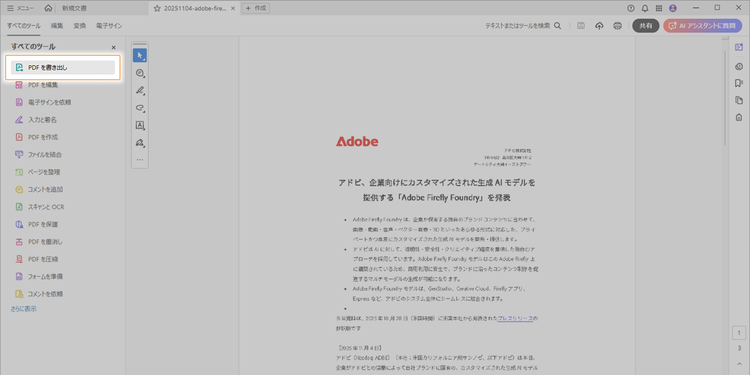The image size is (750, 375).
Task: Click the cloud upload icon
Action: (x=599, y=26)
